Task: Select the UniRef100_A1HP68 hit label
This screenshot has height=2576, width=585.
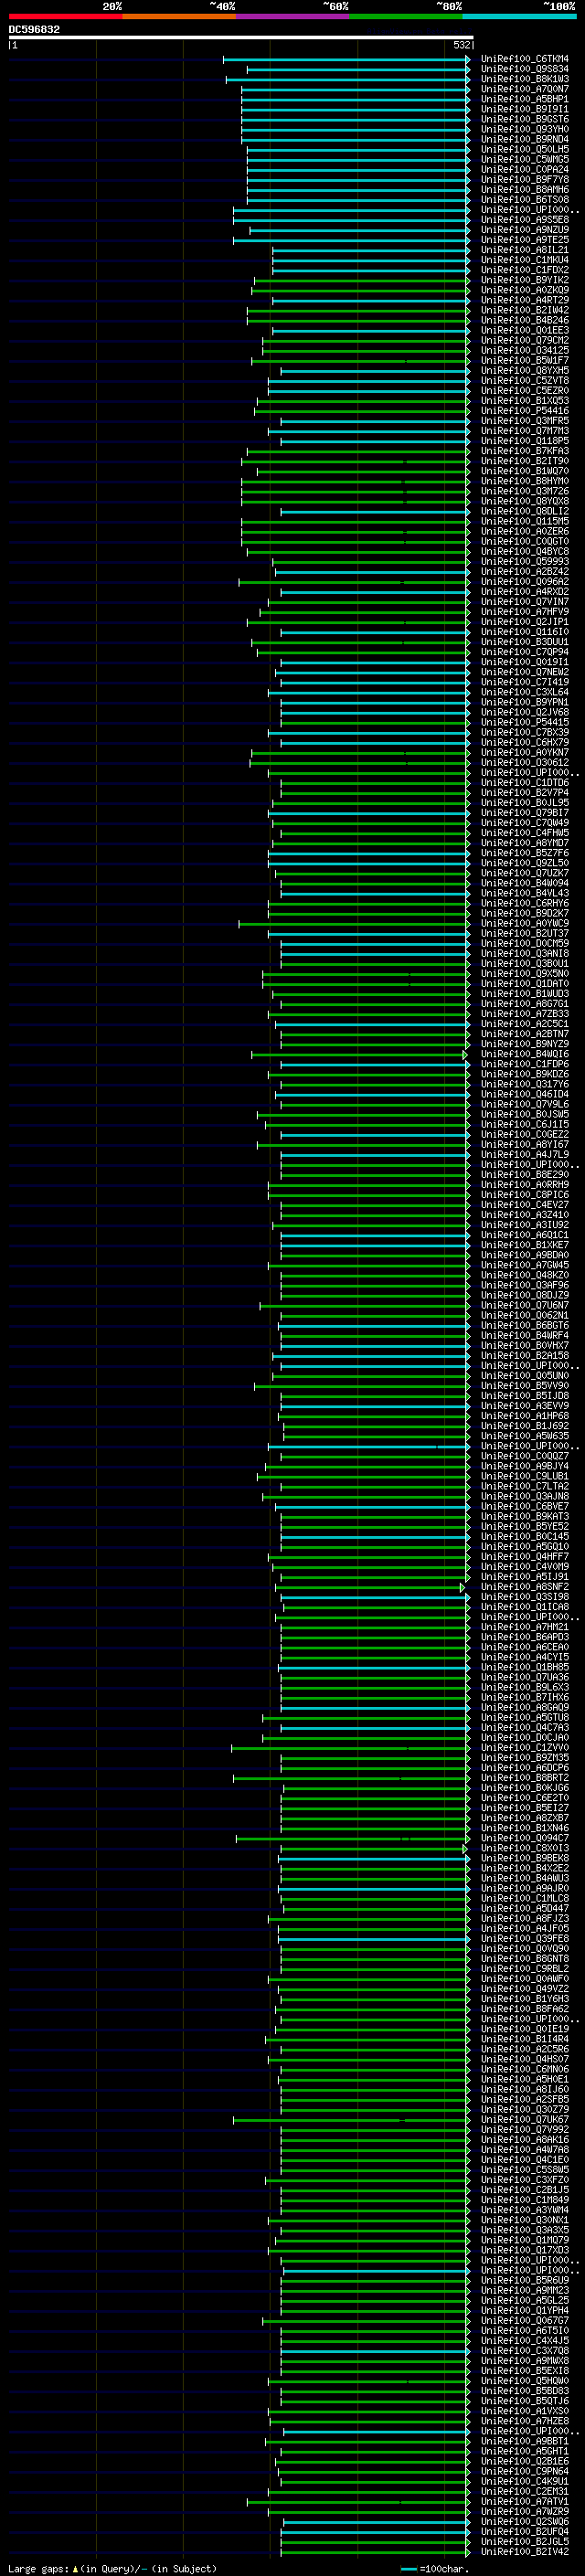Action: coord(524,1415)
